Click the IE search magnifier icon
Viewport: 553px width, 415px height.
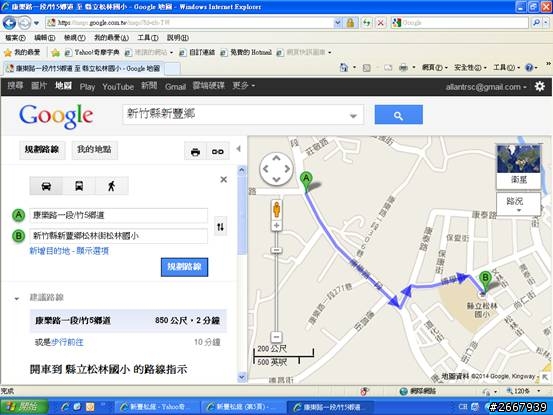(x=536, y=23)
